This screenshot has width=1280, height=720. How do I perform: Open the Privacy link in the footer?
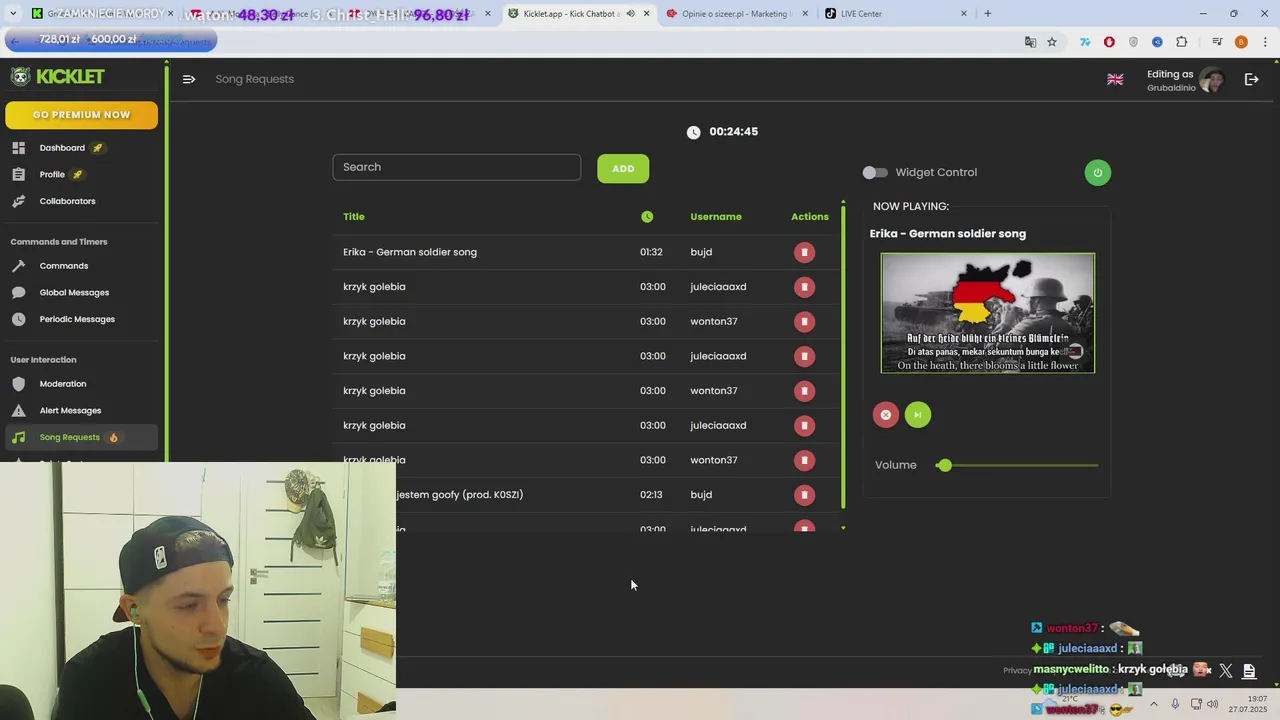[x=1017, y=671]
